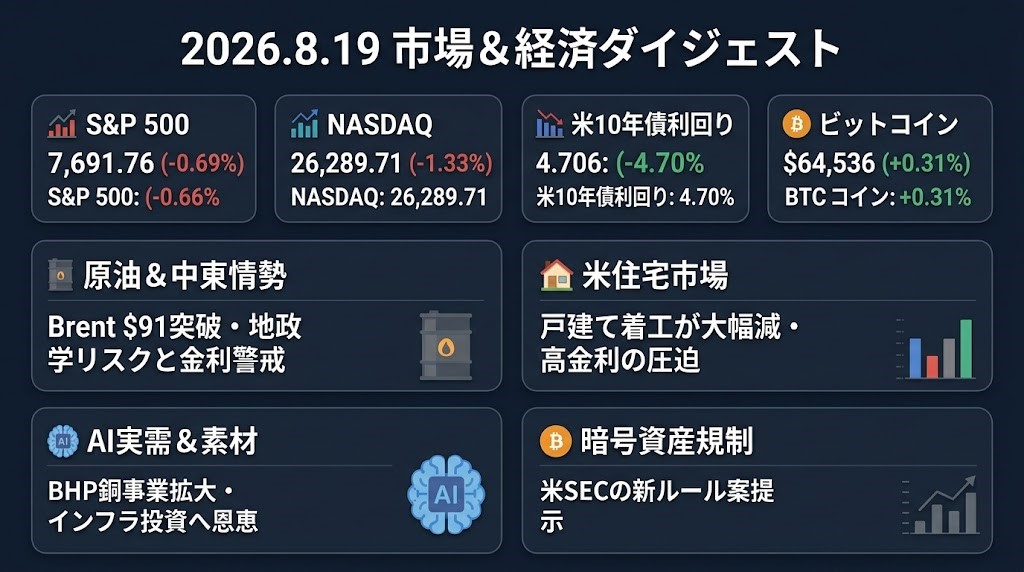Select the NASDAQ 26,289.71 (-1.33%) value

392,163
